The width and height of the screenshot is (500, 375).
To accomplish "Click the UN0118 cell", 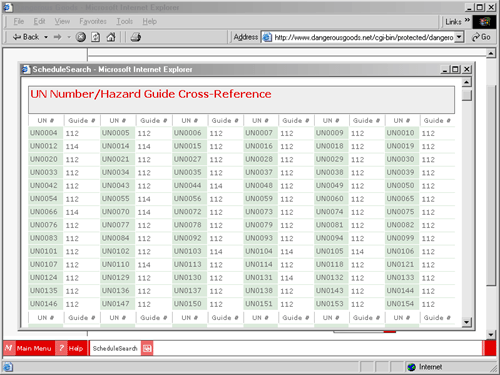I will tap(330, 264).
